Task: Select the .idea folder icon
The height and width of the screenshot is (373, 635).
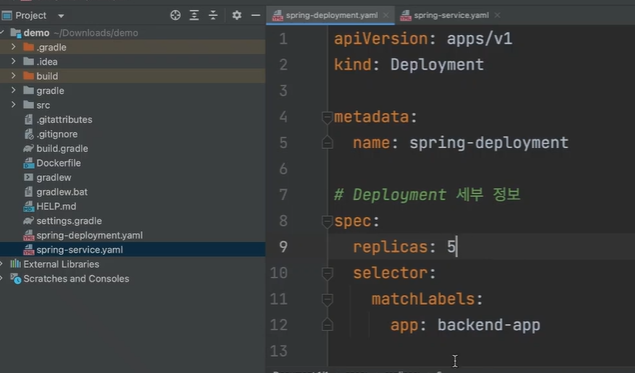Action: pyautogui.click(x=28, y=61)
